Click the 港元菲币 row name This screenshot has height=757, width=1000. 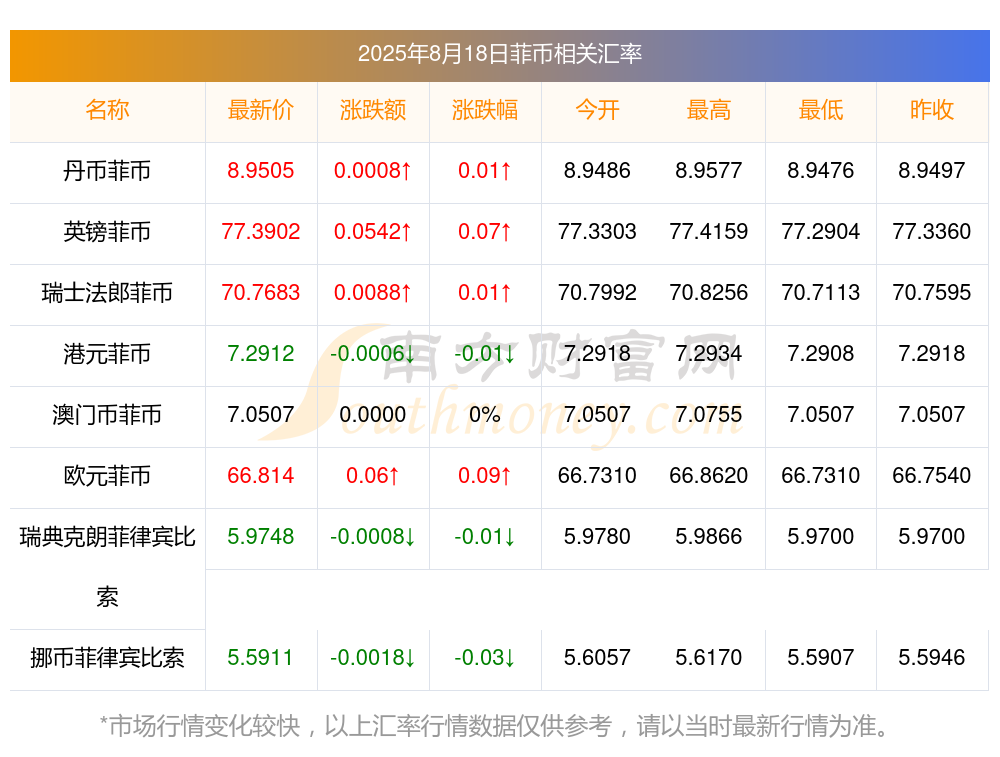coord(107,353)
